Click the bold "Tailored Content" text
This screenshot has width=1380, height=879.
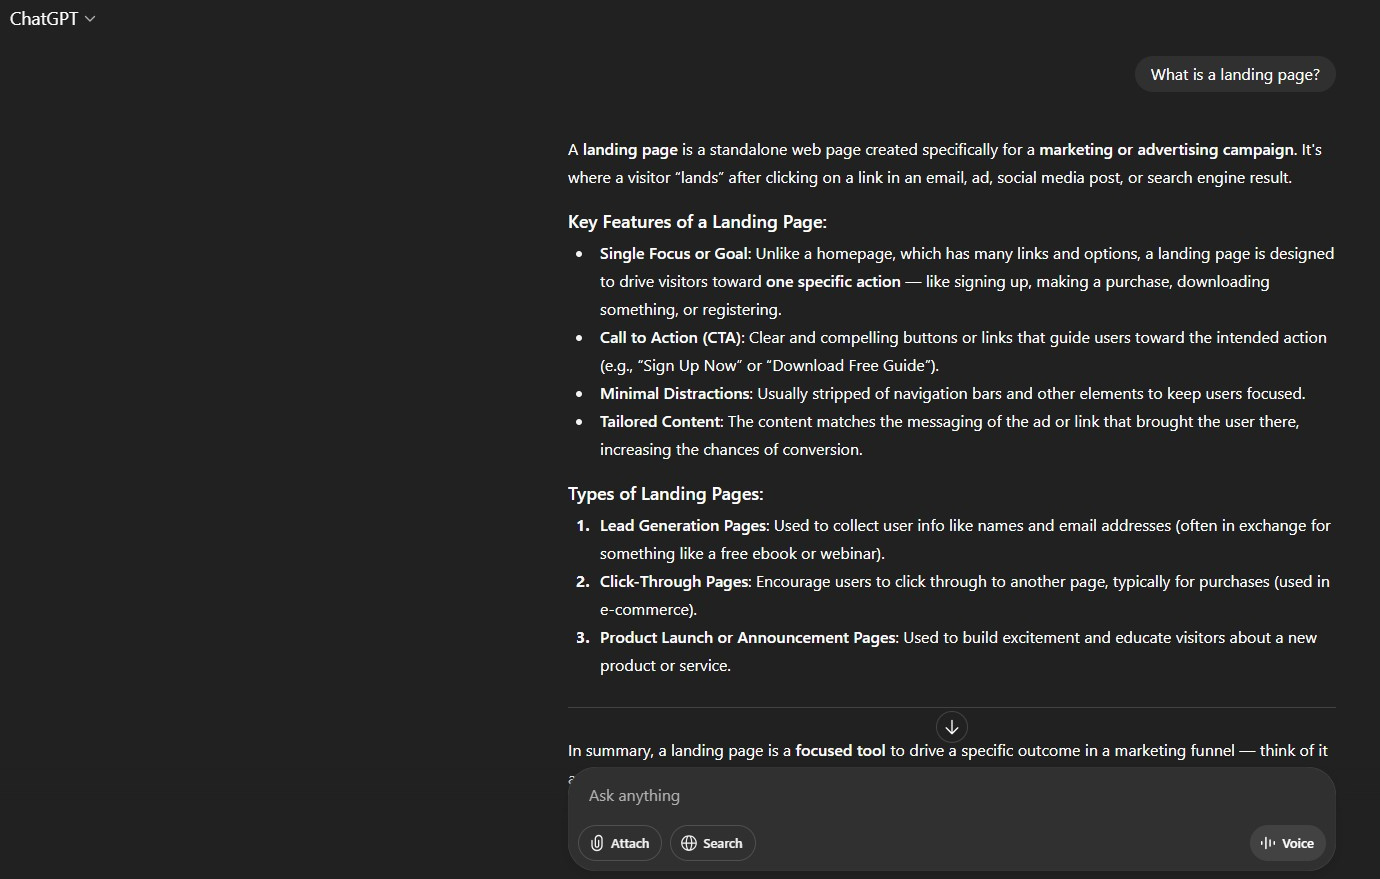coord(660,422)
